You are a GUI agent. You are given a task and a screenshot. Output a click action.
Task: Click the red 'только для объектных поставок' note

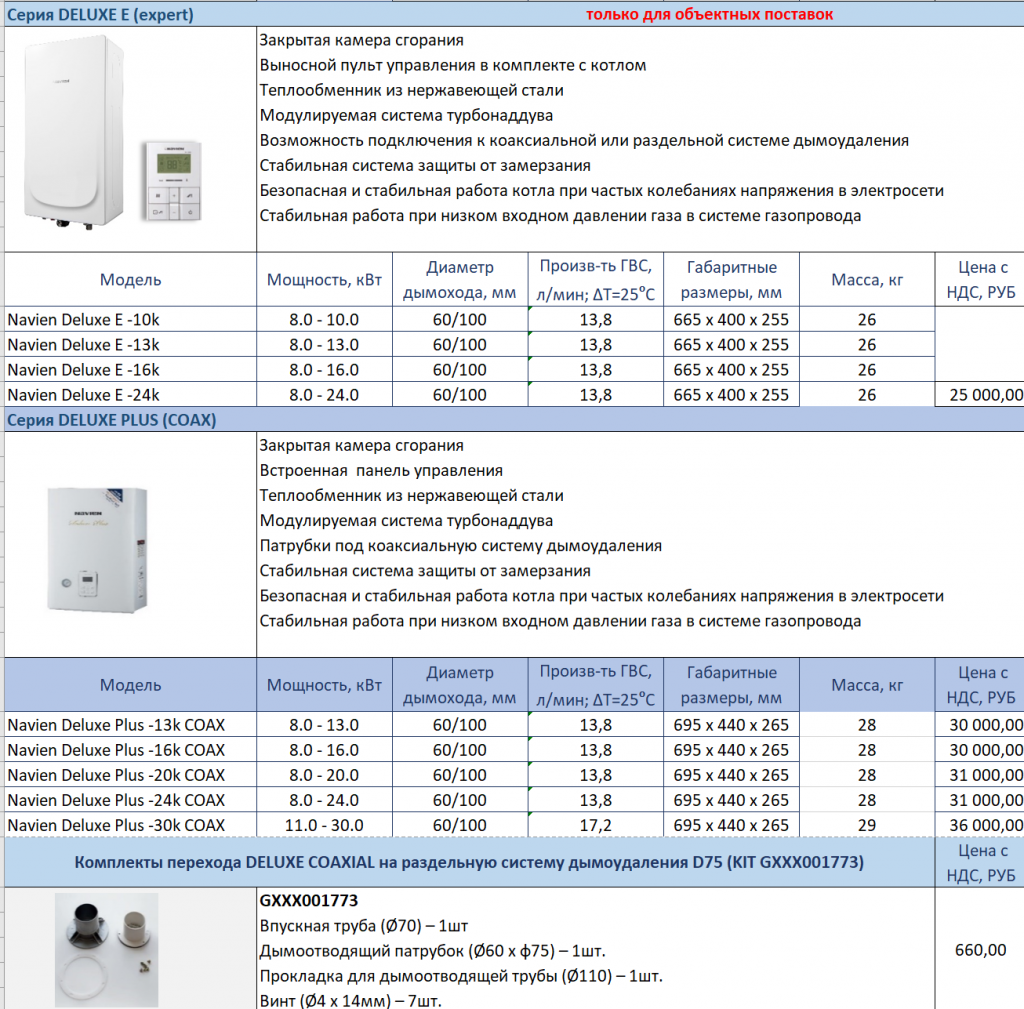(x=709, y=14)
